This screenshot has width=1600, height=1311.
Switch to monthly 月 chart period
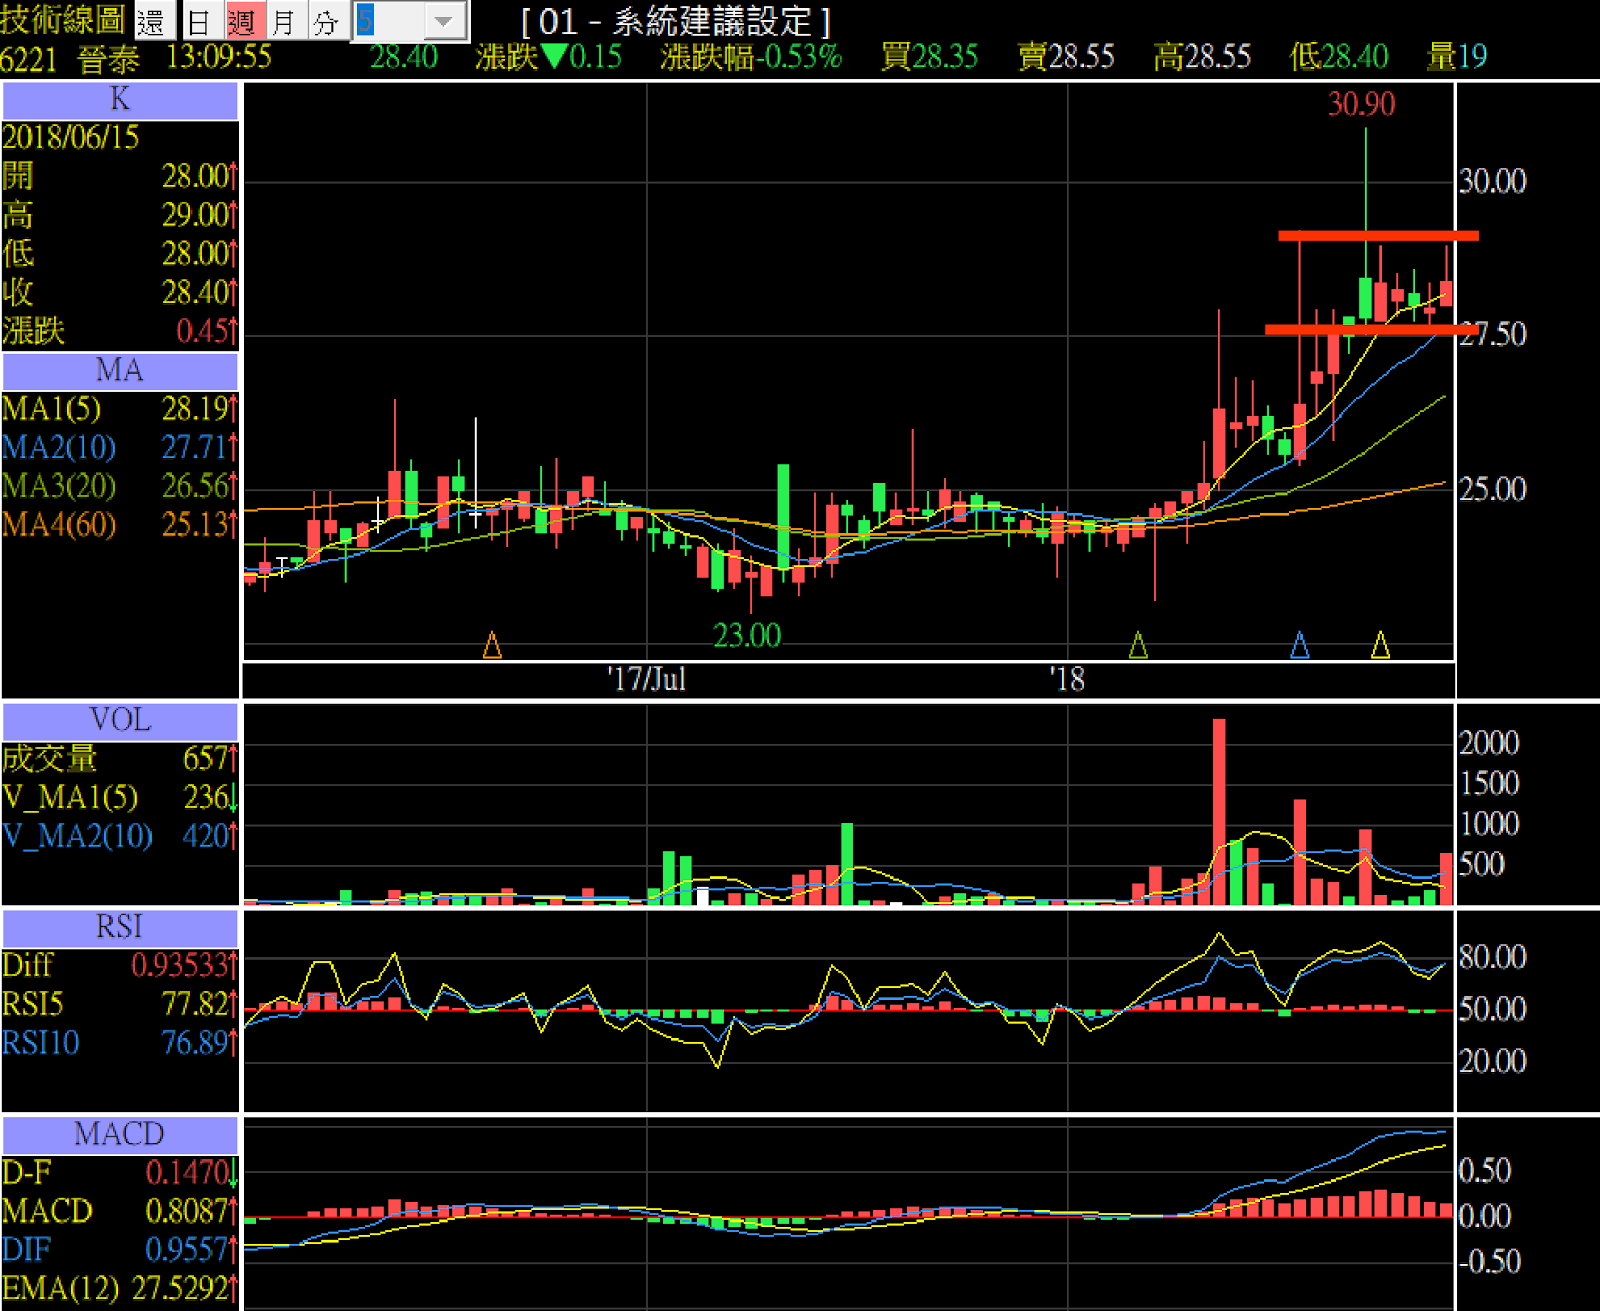(x=284, y=21)
